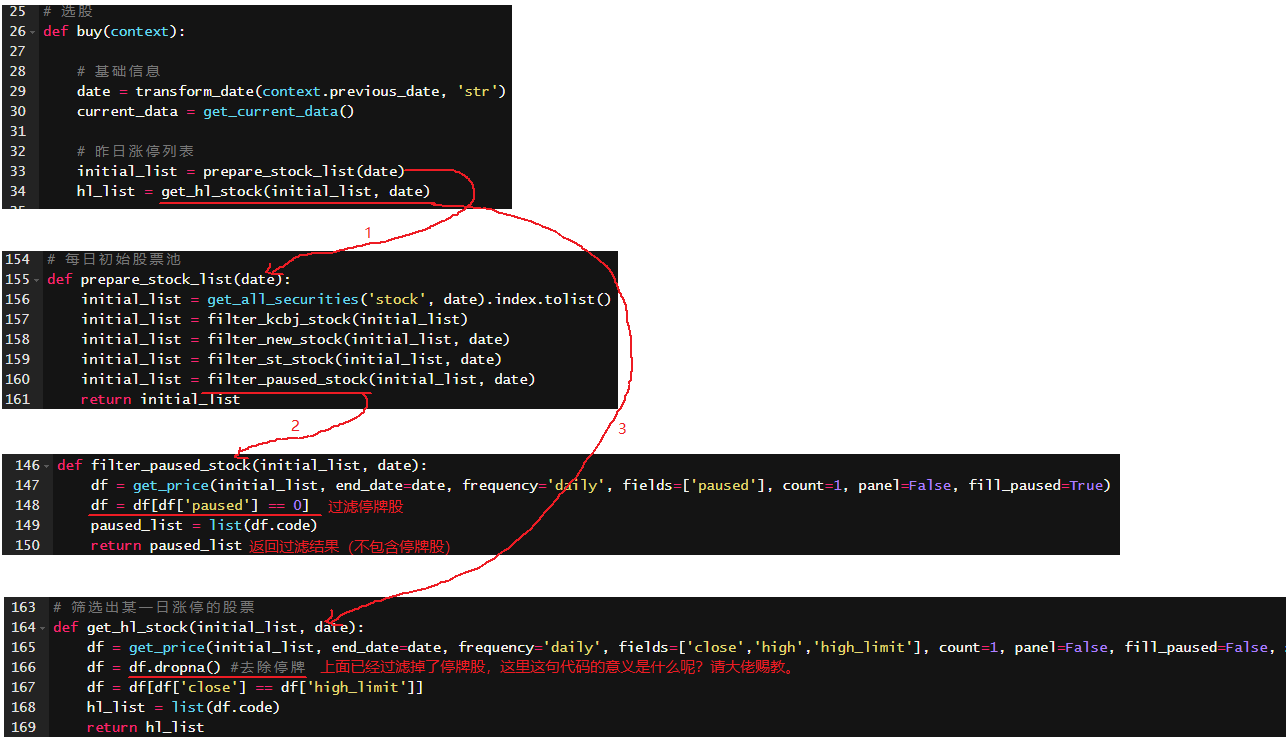Click the red annotation number 1
Viewport: 1286px width, 738px height.
click(367, 233)
